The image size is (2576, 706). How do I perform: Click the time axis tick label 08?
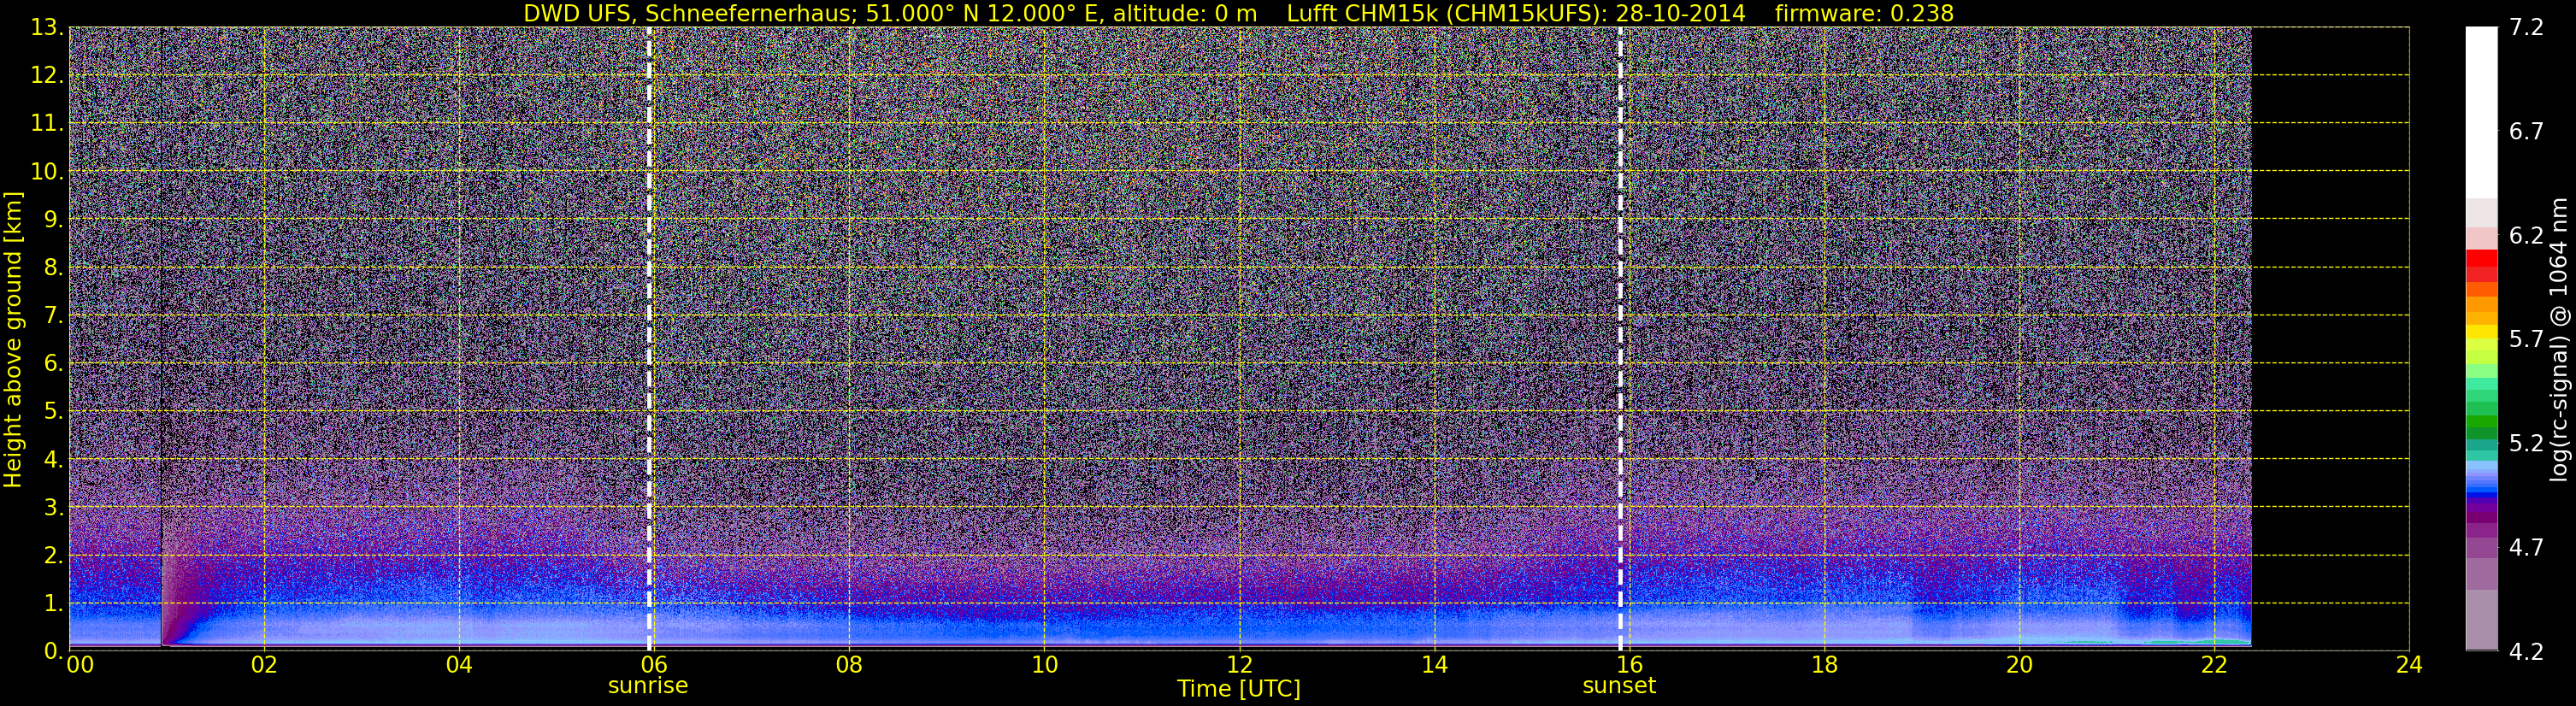849,665
